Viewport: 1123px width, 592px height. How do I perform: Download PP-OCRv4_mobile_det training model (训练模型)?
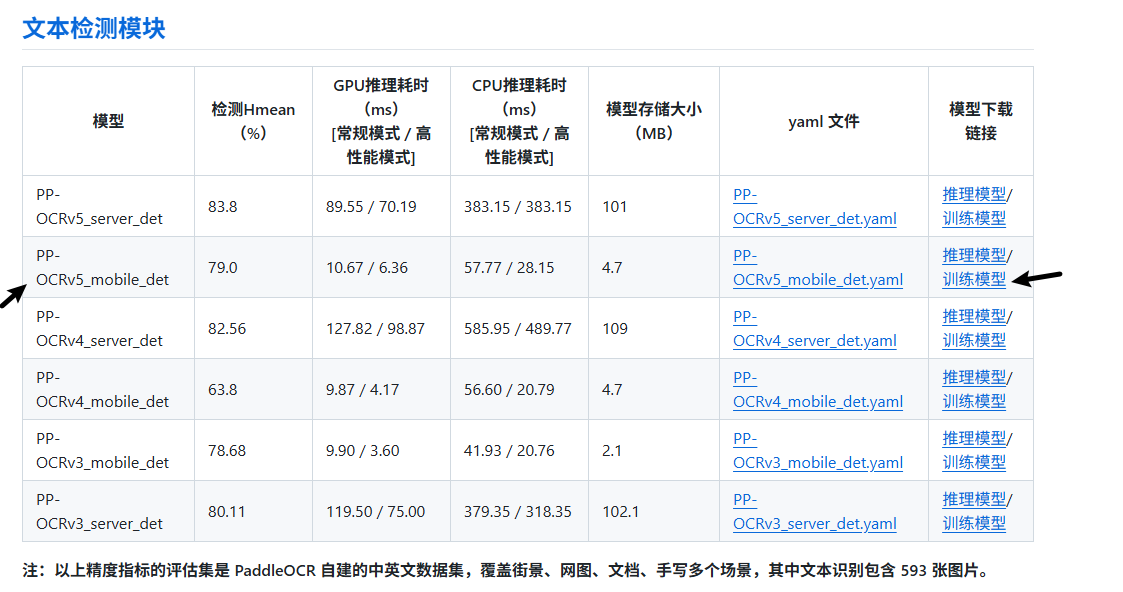click(973, 401)
